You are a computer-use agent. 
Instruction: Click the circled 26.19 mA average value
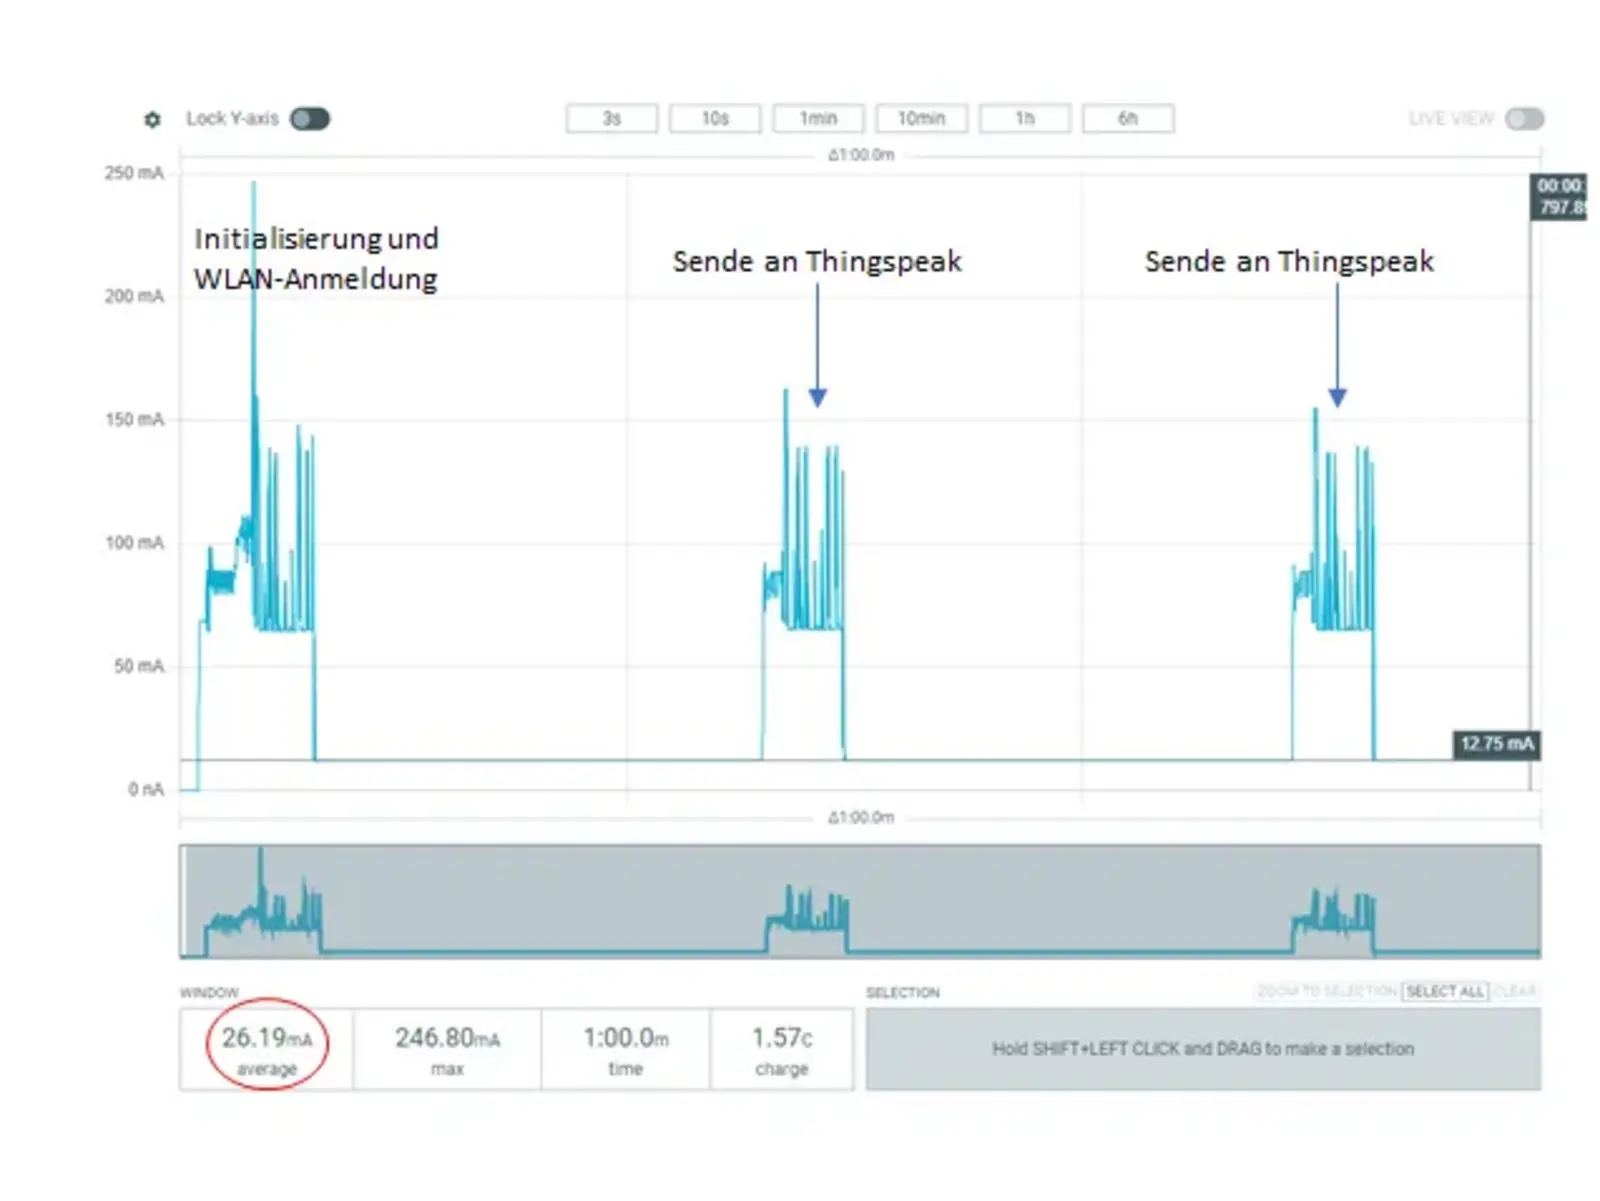(x=267, y=1047)
